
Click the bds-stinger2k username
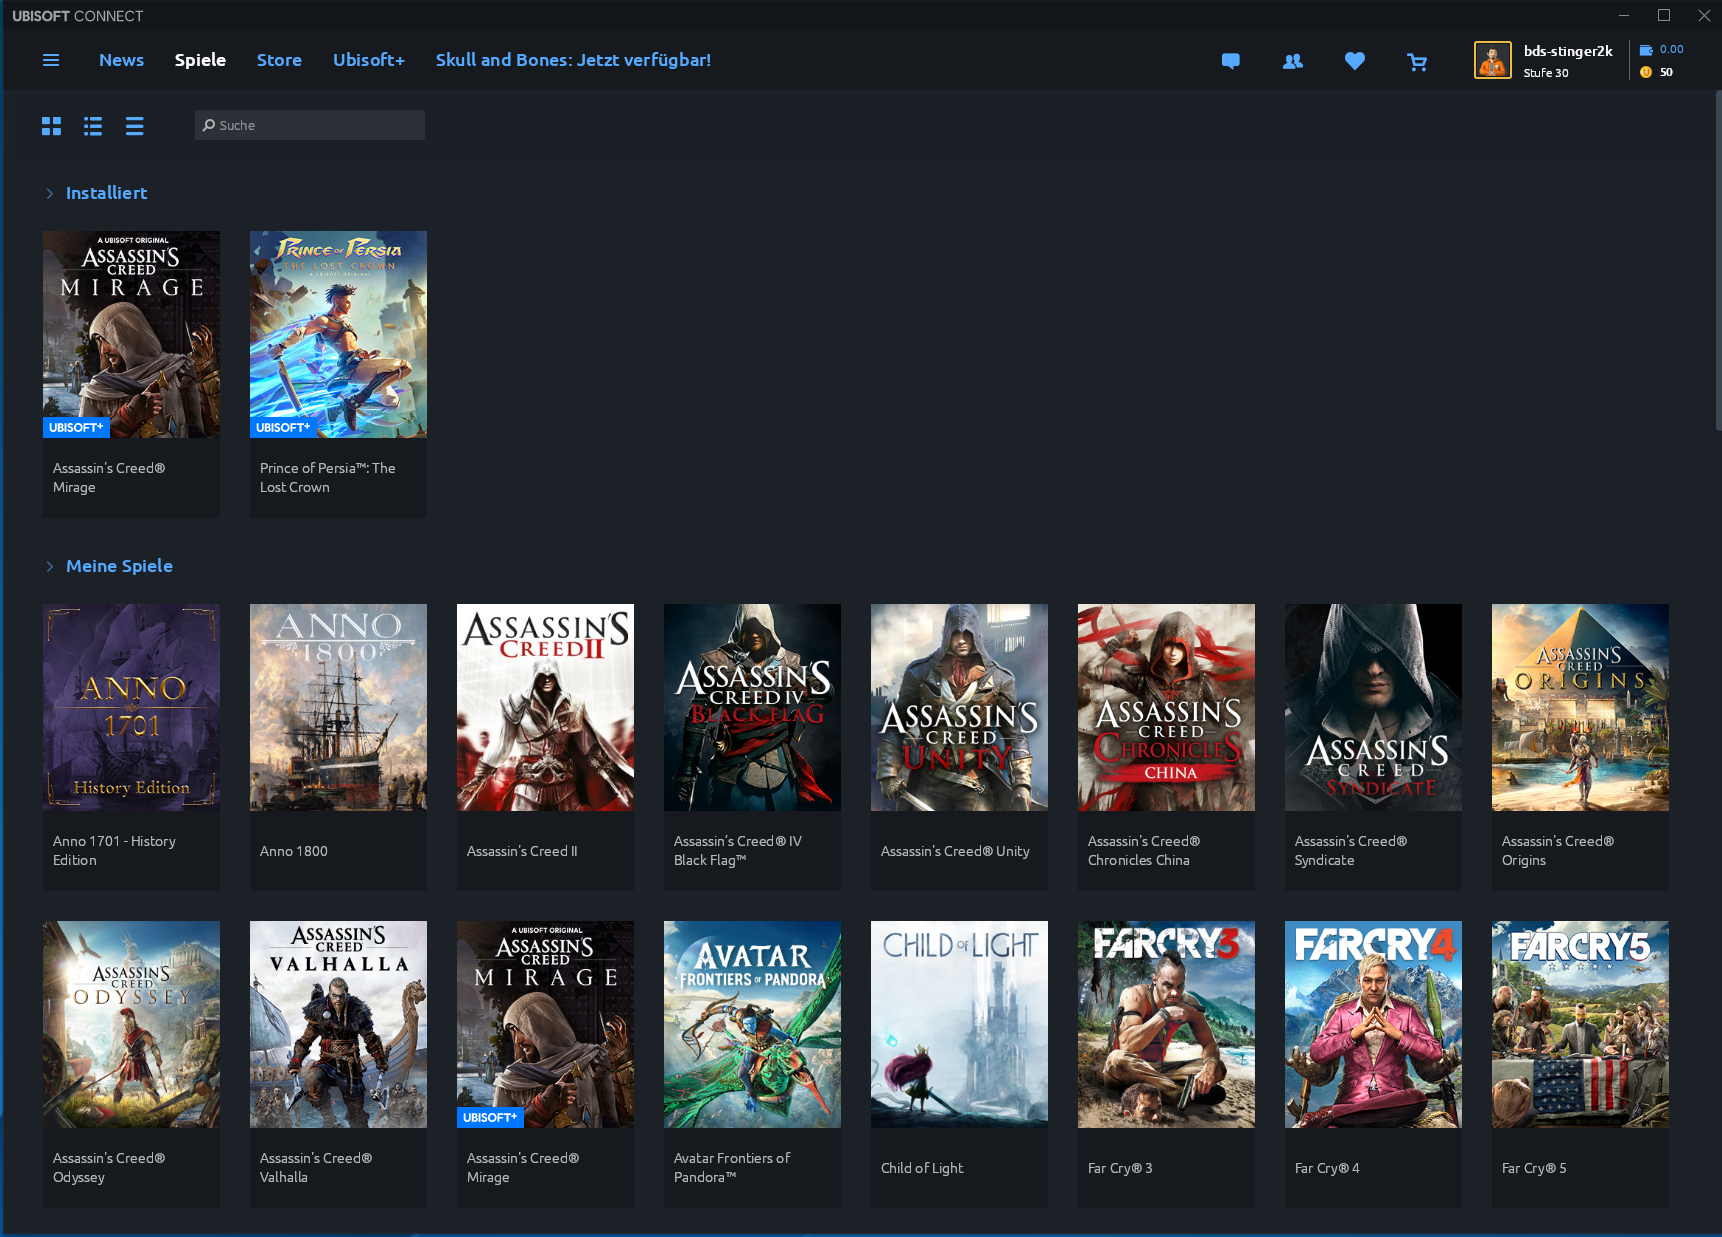click(1568, 51)
